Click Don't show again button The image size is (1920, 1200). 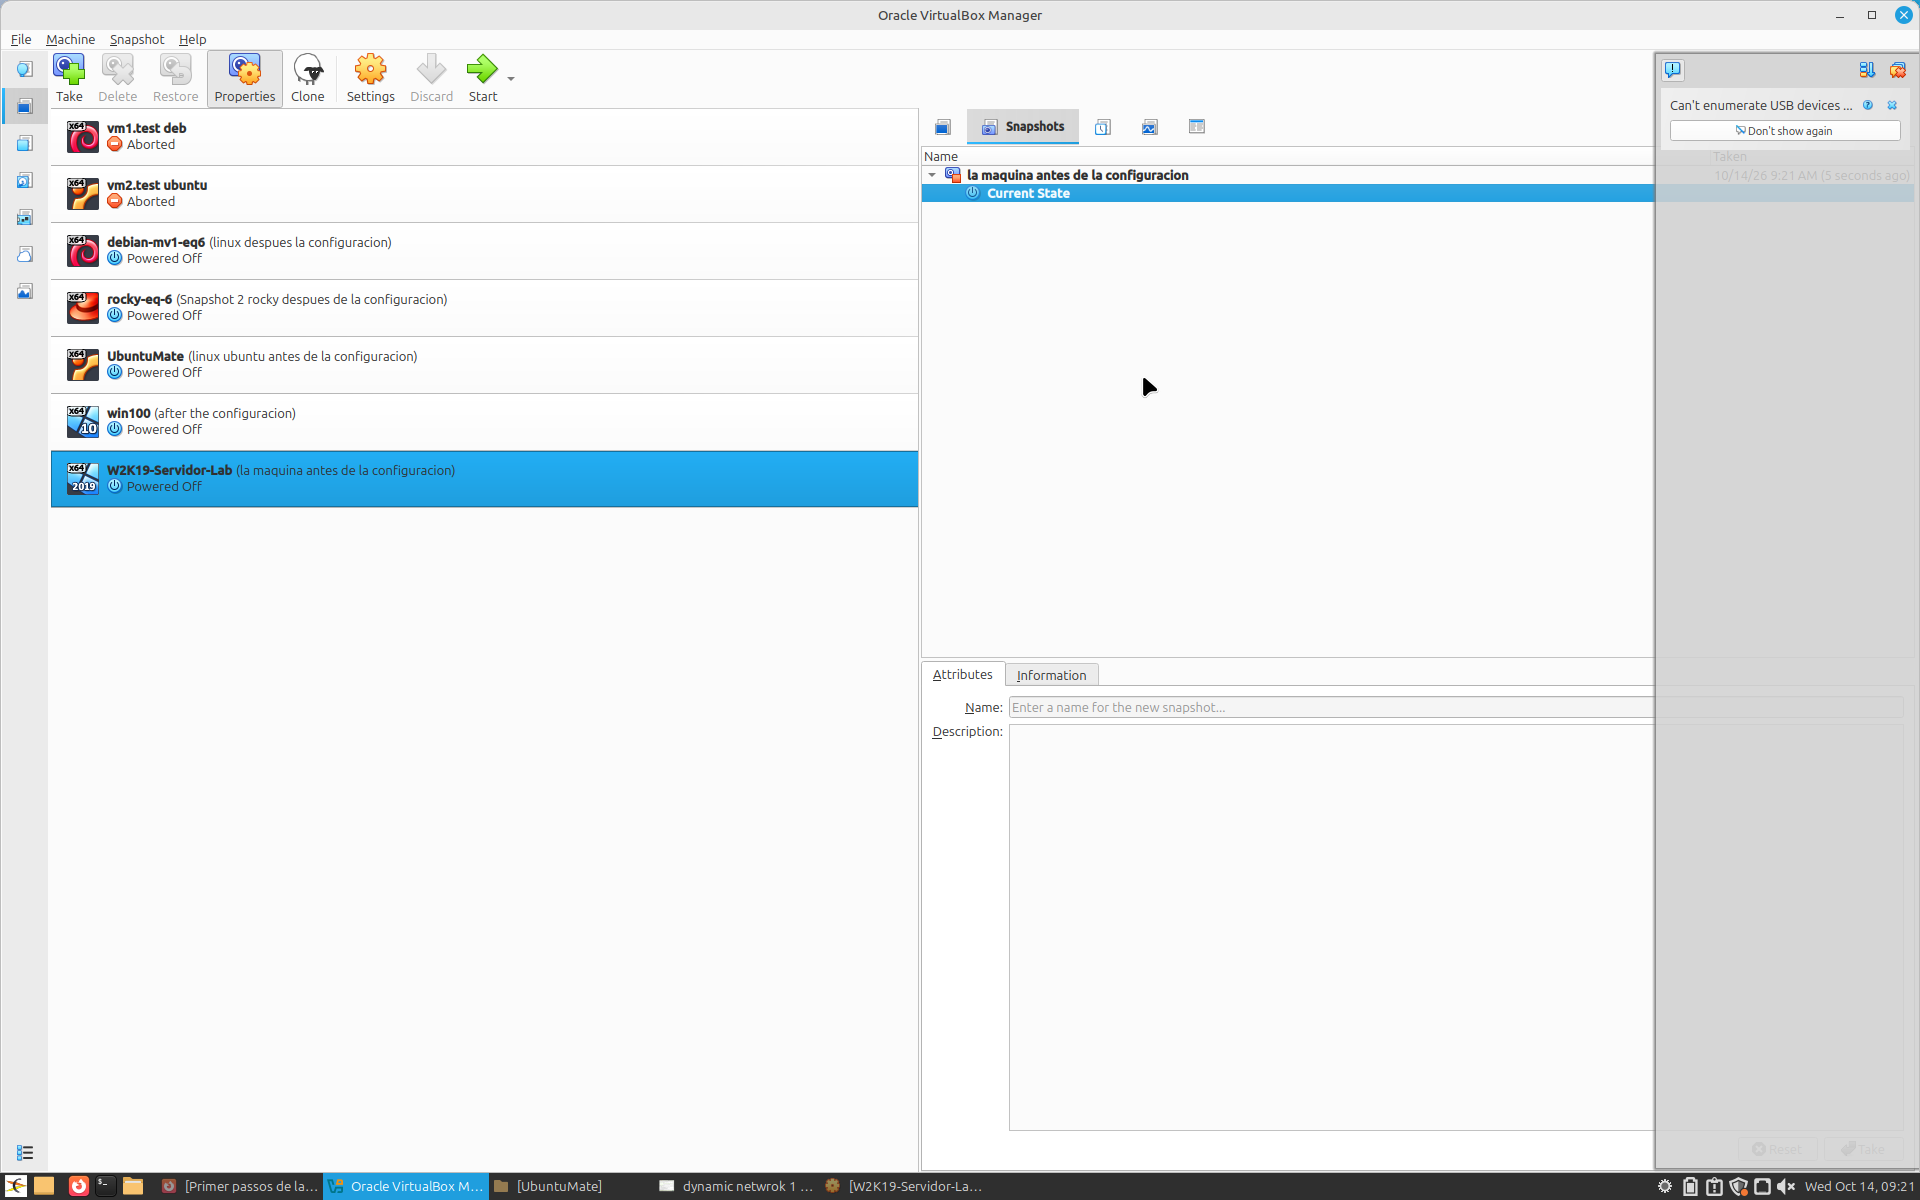pos(1785,131)
